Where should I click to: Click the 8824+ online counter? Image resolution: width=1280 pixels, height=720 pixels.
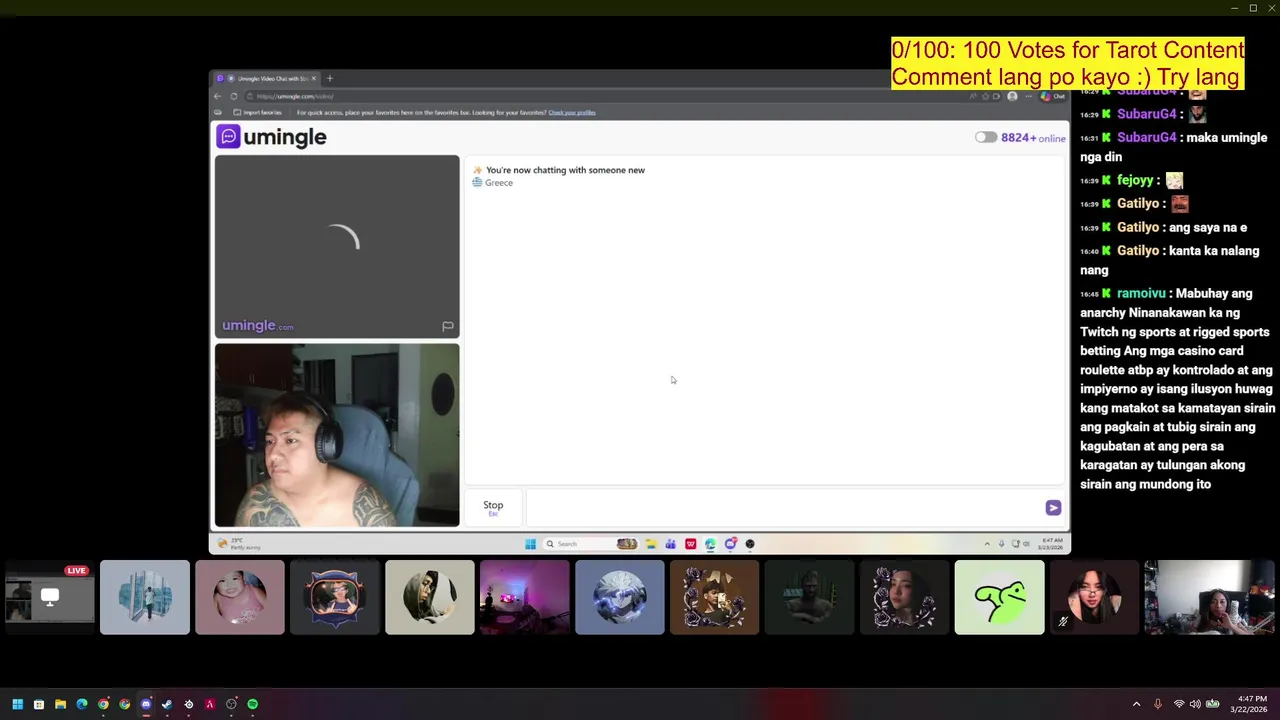(x=1033, y=138)
